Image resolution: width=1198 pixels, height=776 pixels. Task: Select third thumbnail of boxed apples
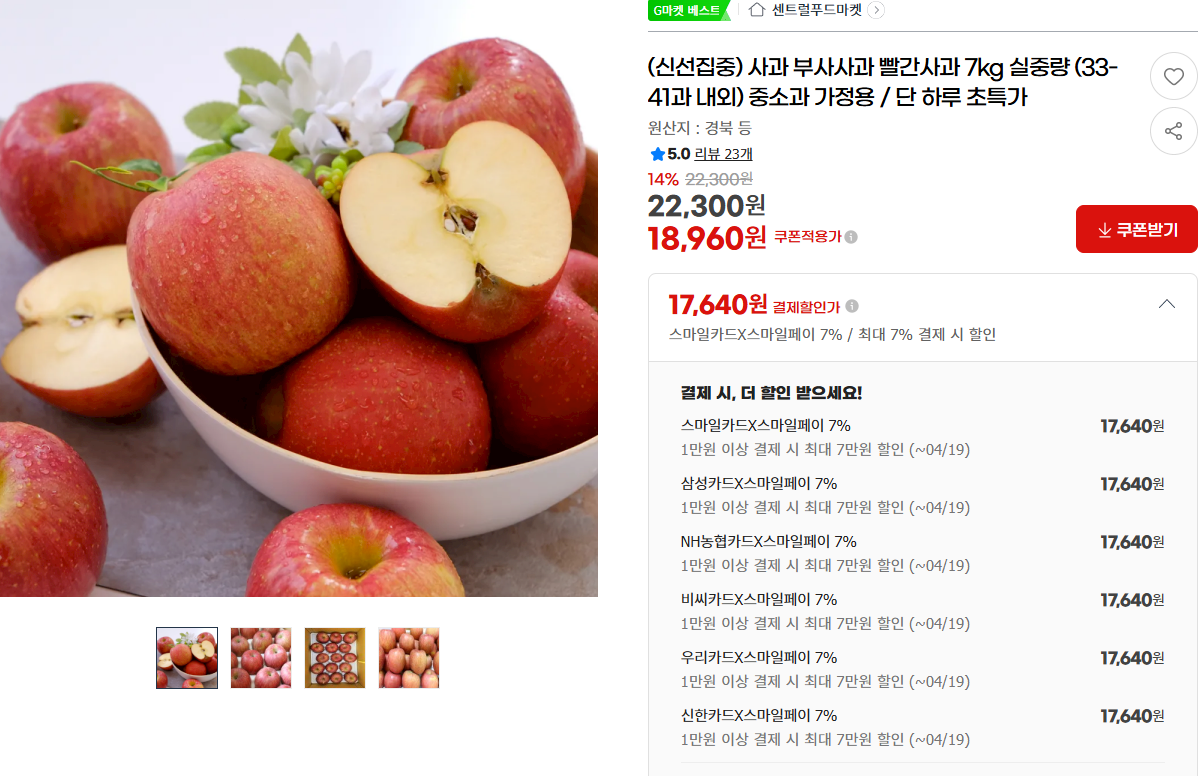(x=335, y=658)
